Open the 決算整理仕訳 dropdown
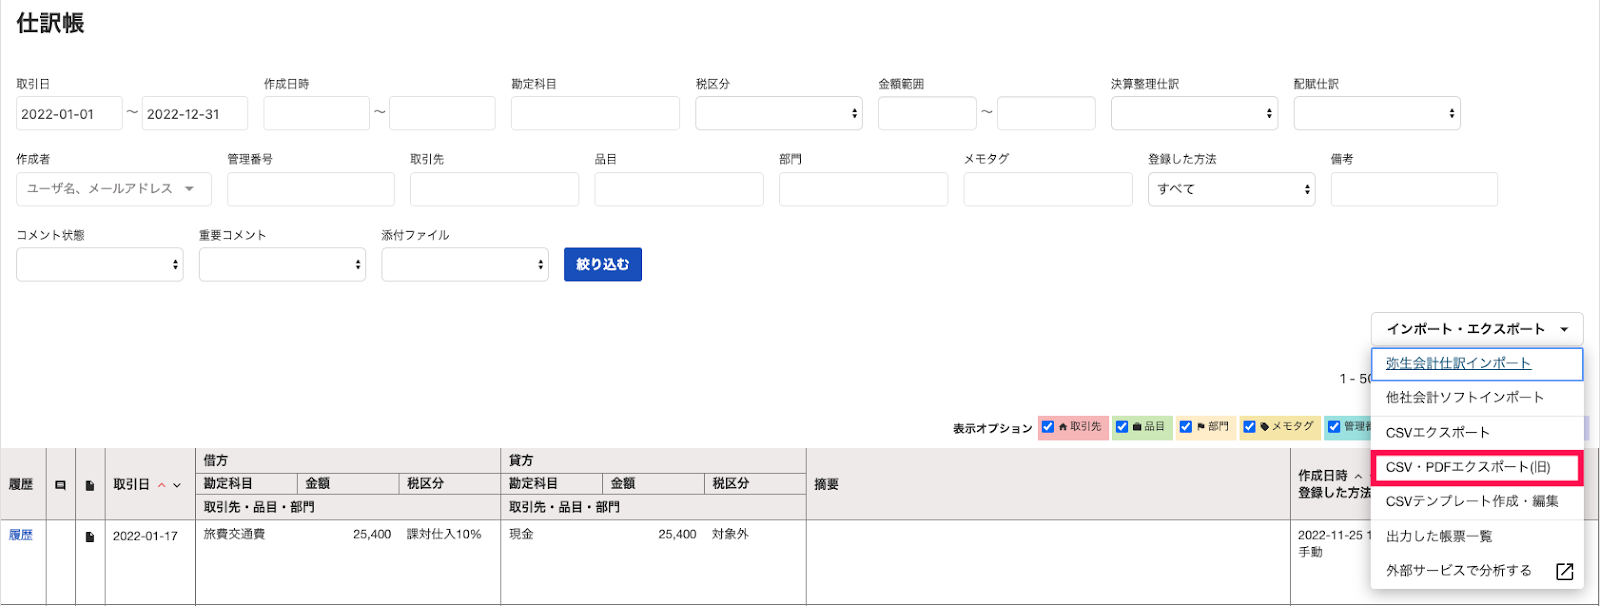 1194,113
